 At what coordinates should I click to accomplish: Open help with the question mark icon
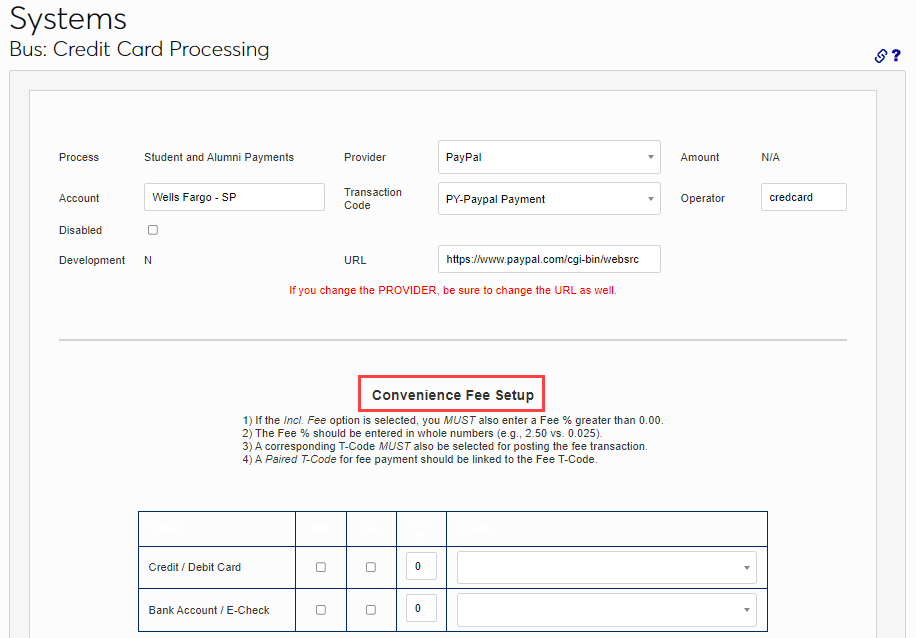896,57
